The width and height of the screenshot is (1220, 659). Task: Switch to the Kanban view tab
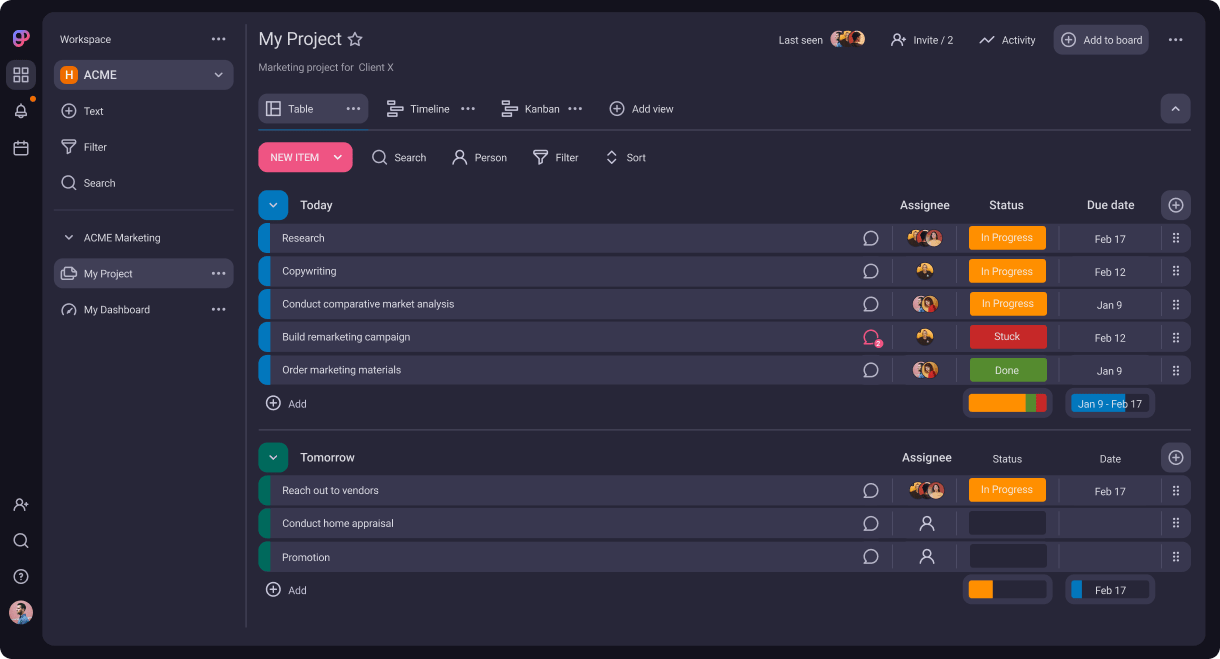(x=540, y=108)
